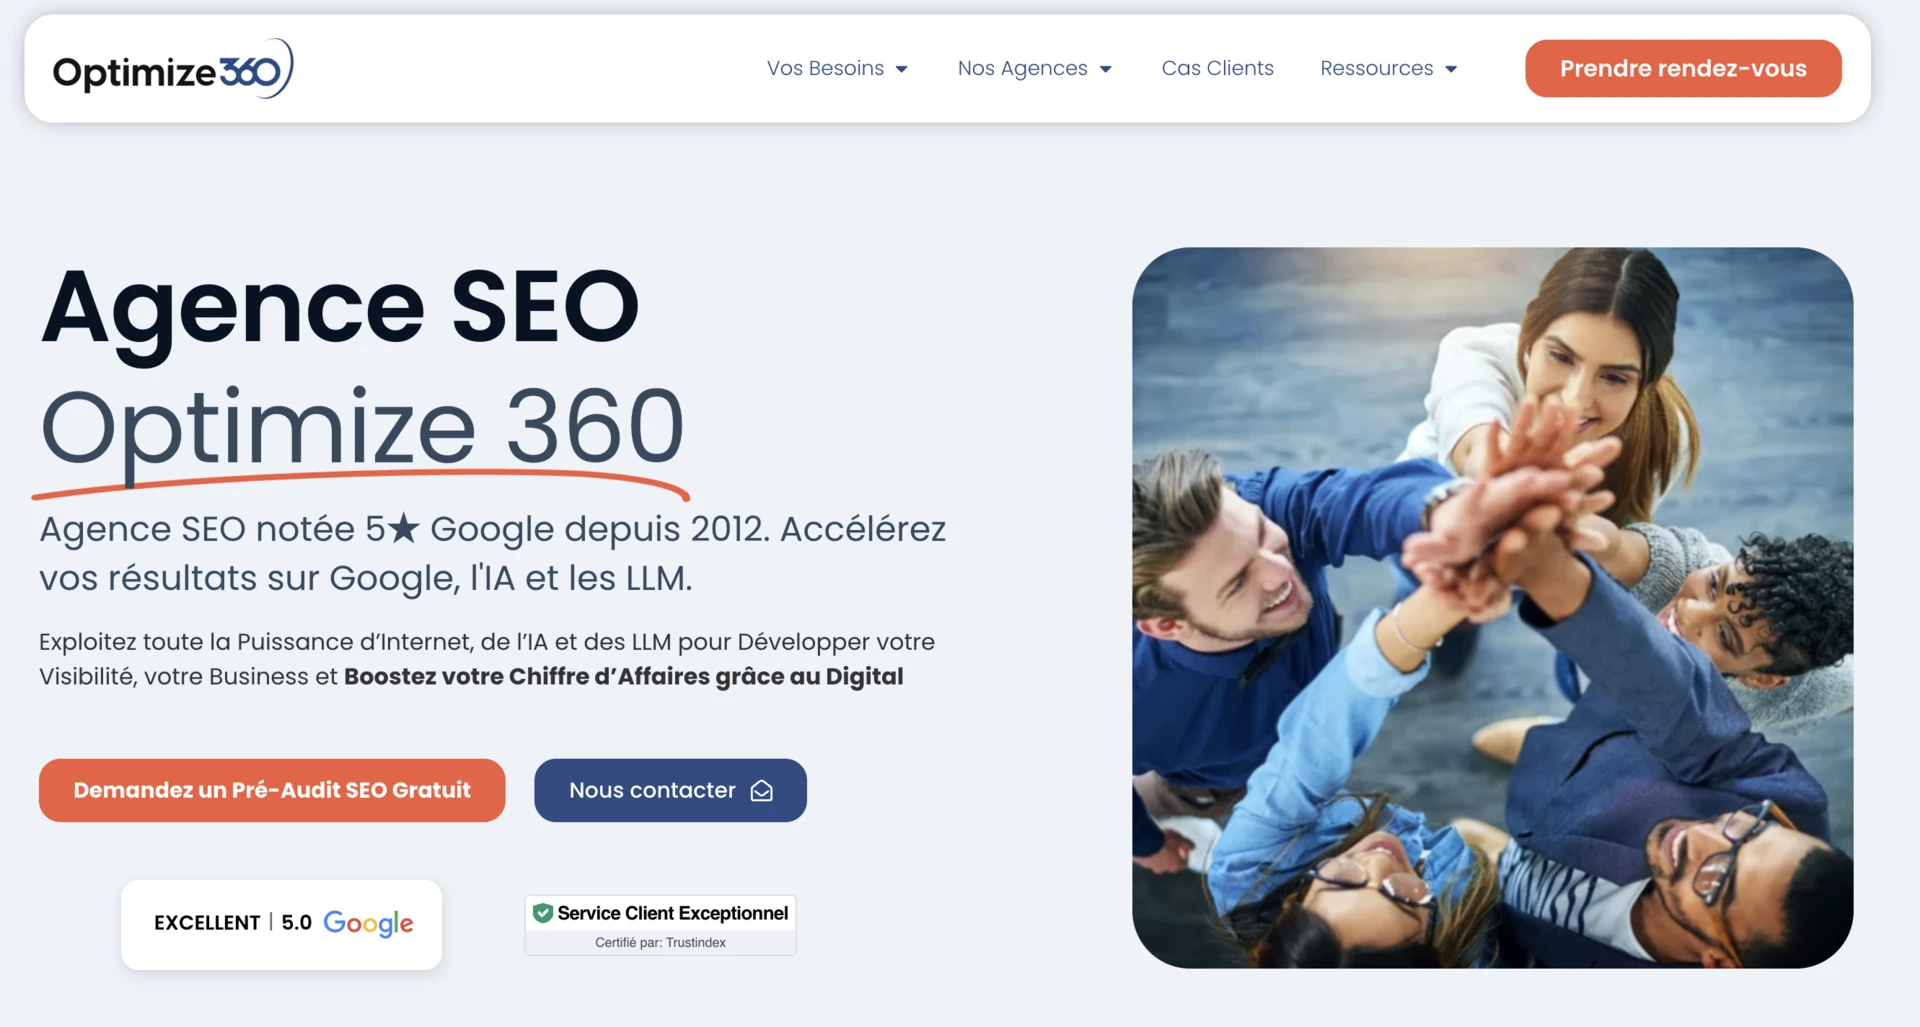Click the envelope icon in Nous contacter
Viewport: 1920px width, 1027px height.
762,791
